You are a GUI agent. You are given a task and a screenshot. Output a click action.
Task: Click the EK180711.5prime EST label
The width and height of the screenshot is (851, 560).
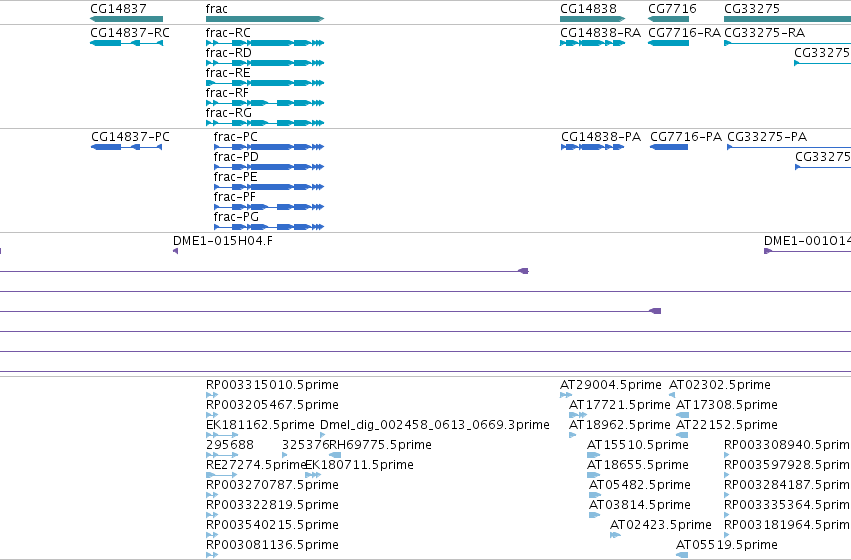pyautogui.click(x=359, y=465)
